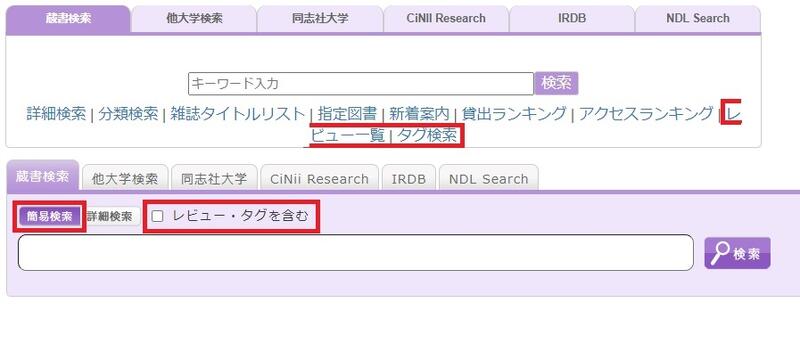Select the top 蔵書検索 tab

tap(68, 19)
